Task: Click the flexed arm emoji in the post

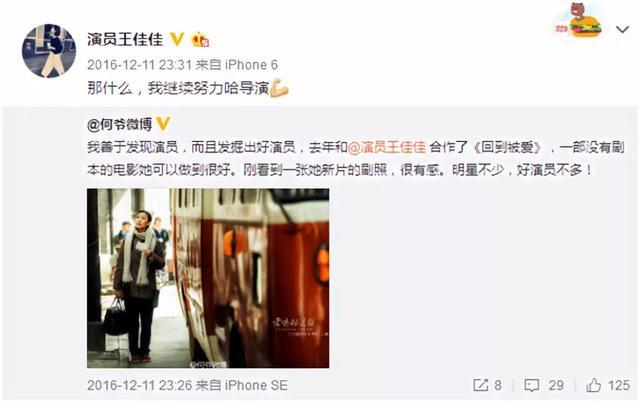Action: [x=279, y=87]
